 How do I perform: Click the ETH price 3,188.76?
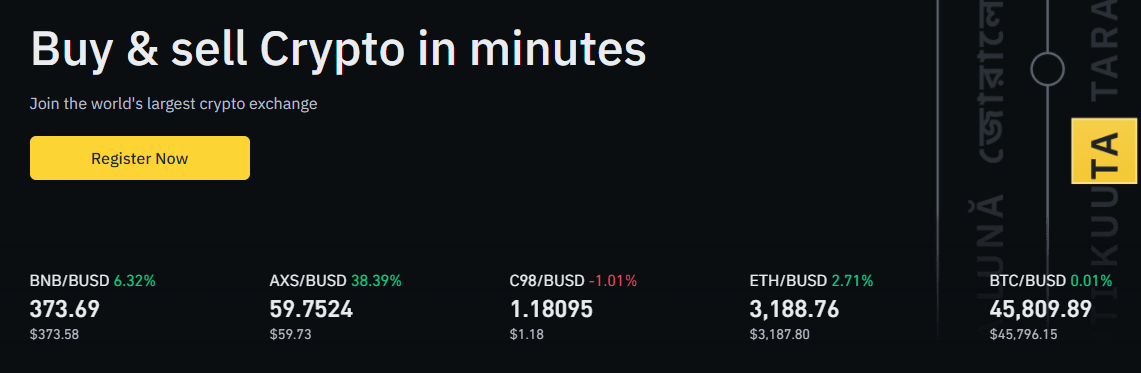coord(794,309)
